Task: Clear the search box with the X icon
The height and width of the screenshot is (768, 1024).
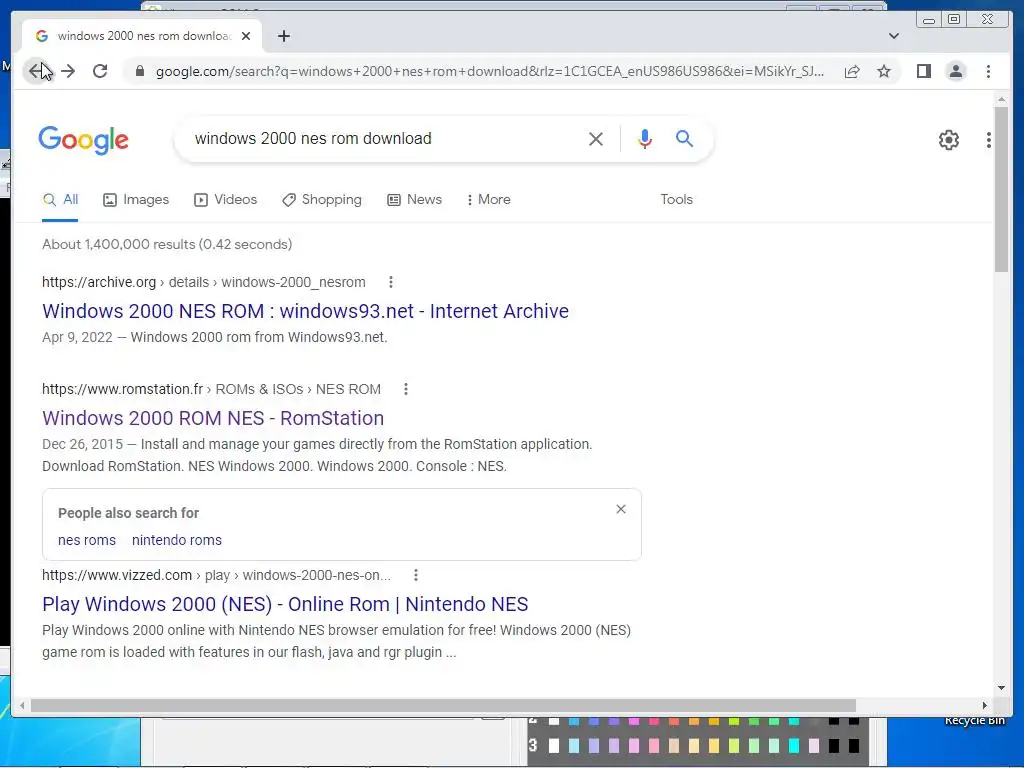Action: (596, 138)
